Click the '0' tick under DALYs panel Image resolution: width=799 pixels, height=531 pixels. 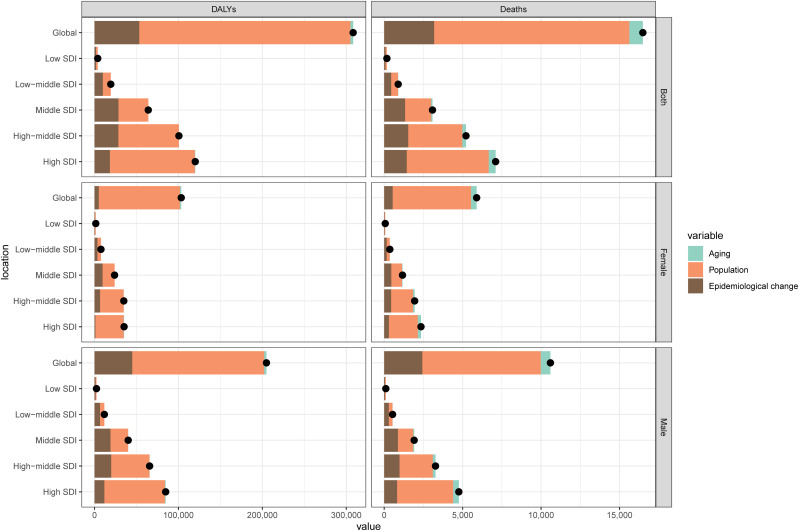(x=94, y=515)
